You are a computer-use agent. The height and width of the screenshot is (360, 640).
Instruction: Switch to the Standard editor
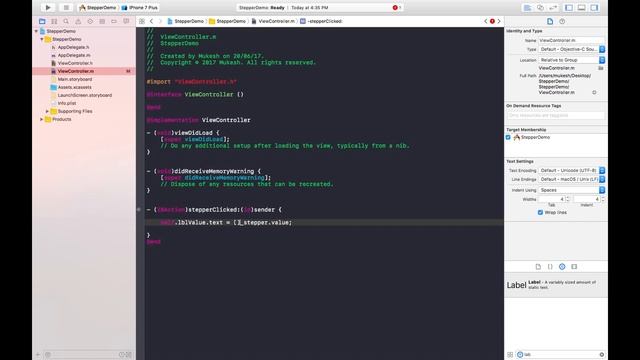point(527,8)
